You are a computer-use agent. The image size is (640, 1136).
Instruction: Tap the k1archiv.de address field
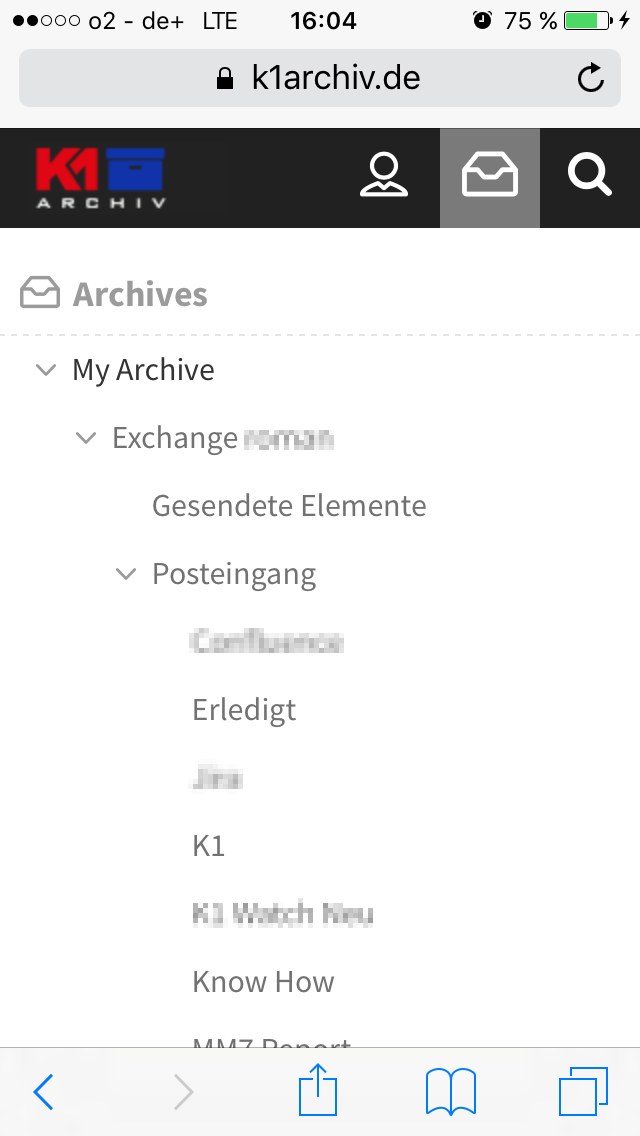[x=320, y=78]
